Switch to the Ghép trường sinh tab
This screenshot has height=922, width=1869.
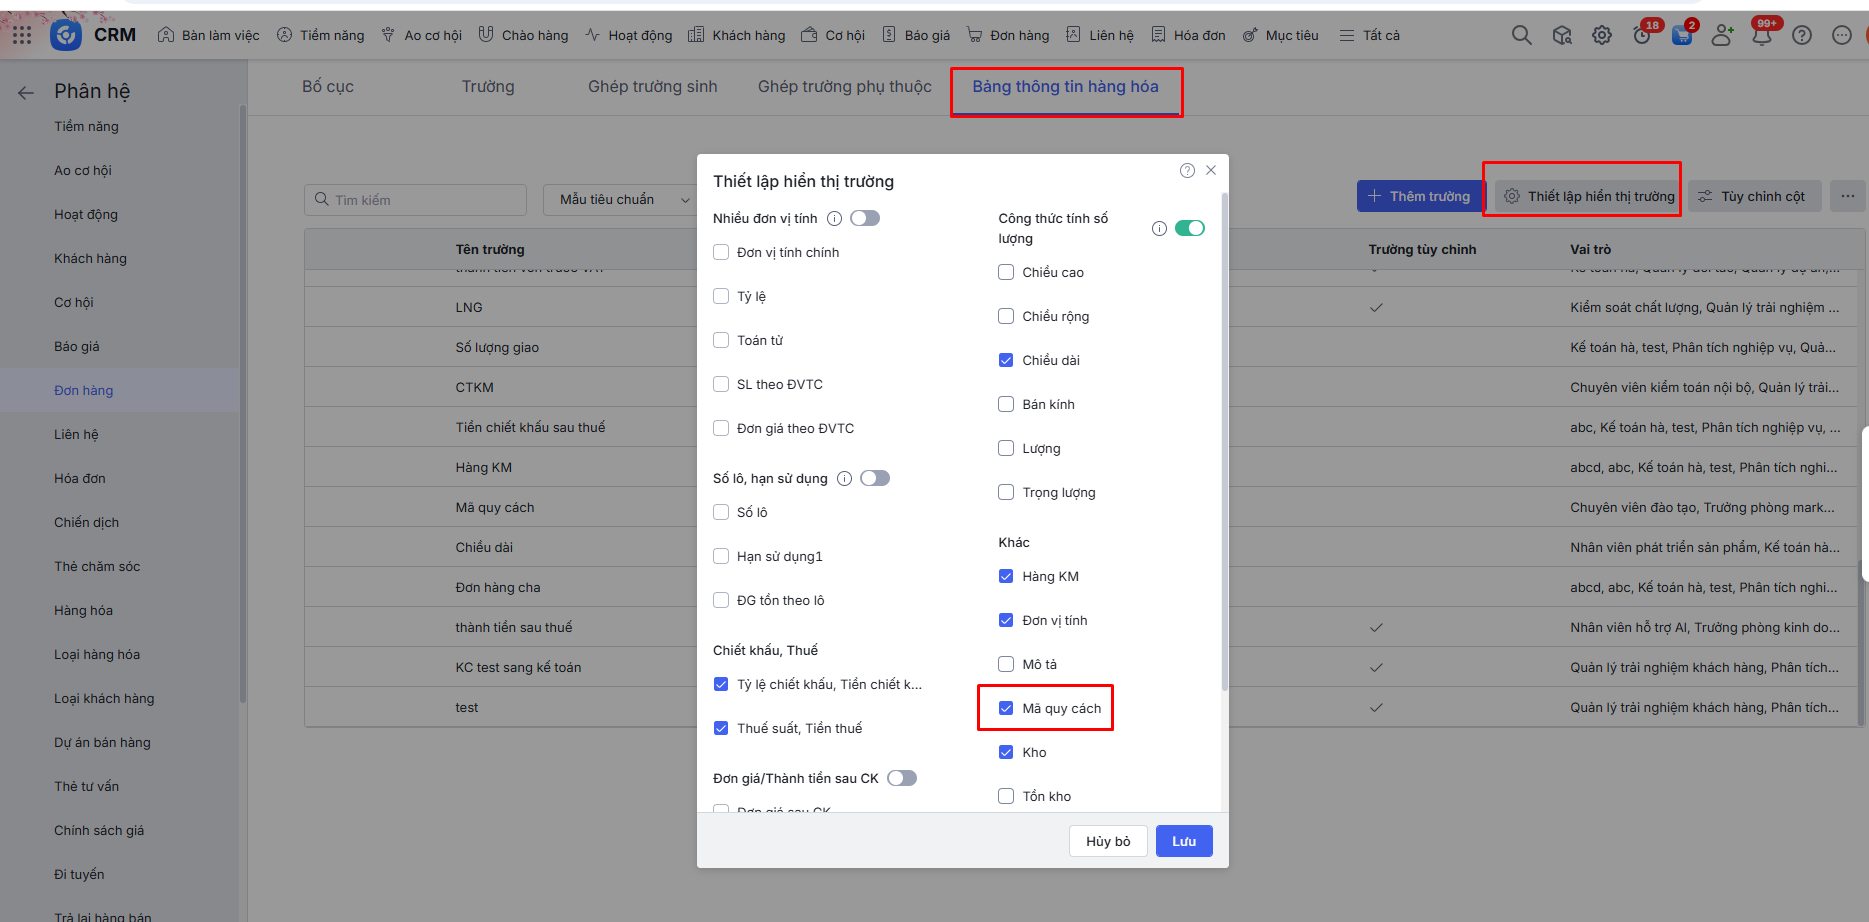pos(652,87)
